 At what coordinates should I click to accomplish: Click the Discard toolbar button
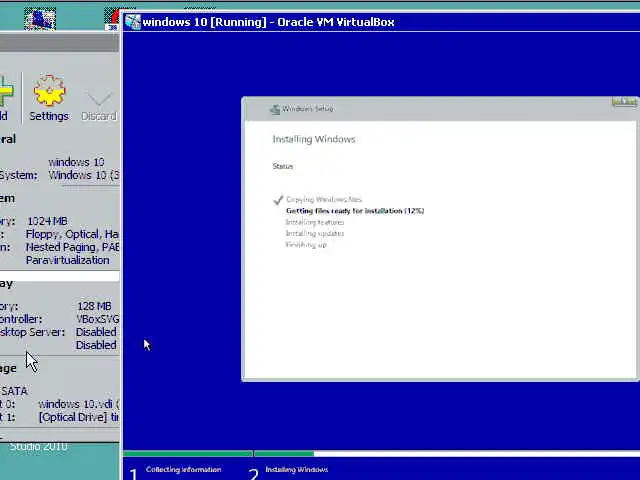[x=99, y=105]
